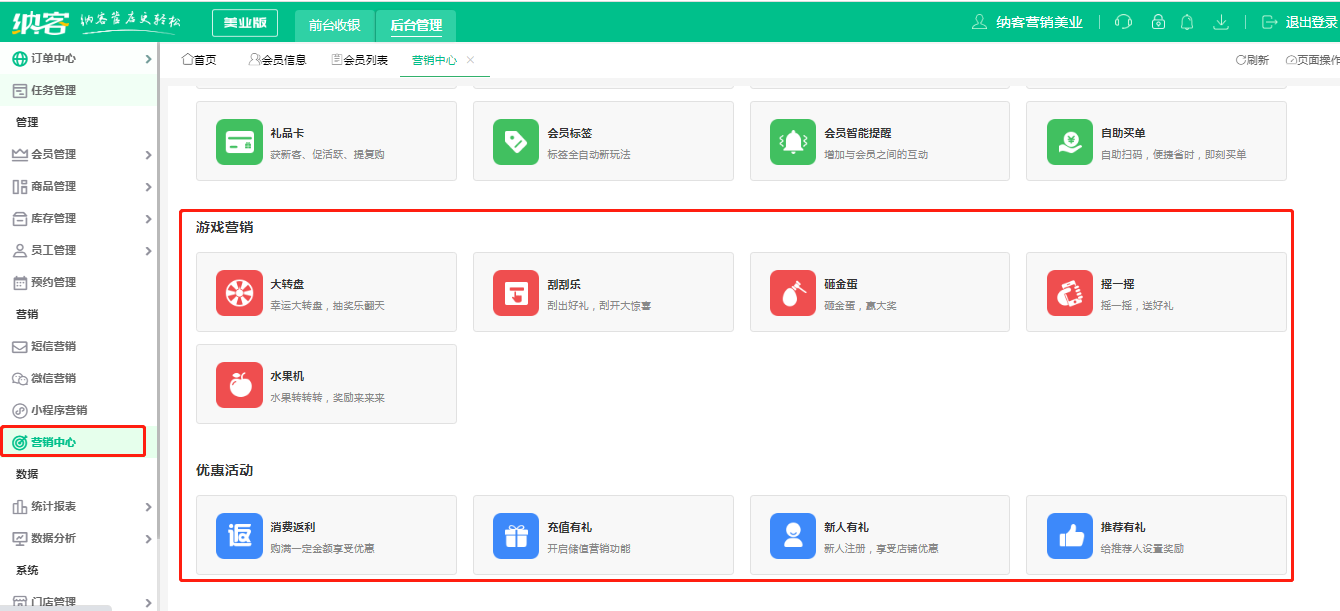Open the 大转盘 wheel icon

[239, 293]
